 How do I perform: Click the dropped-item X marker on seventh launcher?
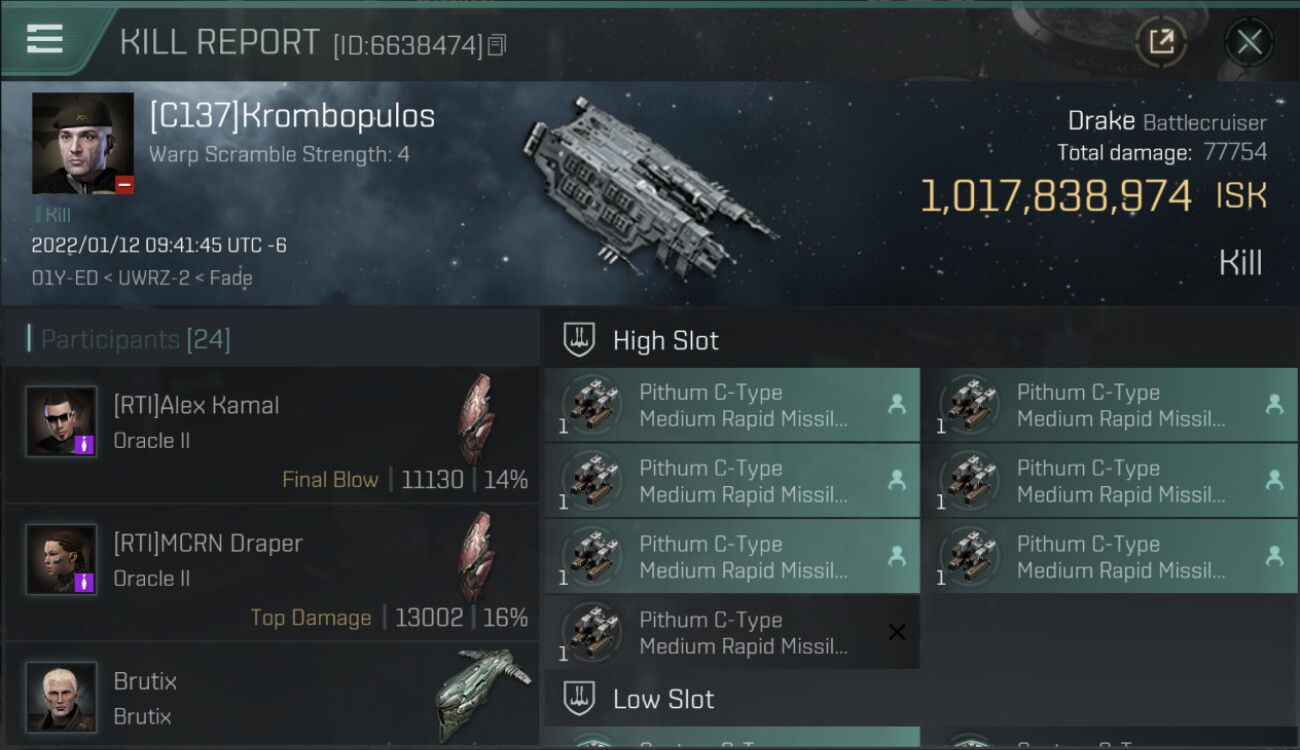pyautogui.click(x=897, y=632)
